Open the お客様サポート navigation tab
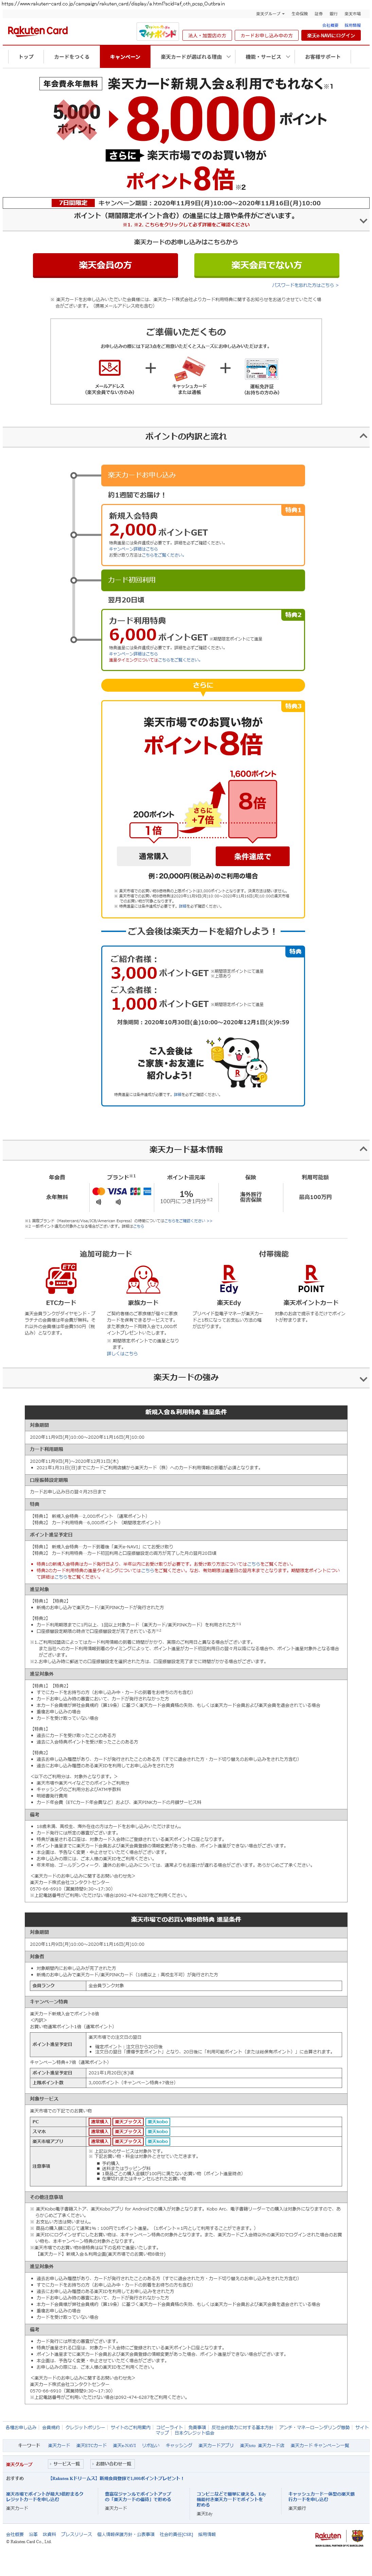This screenshot has width=372, height=2576. point(322,57)
